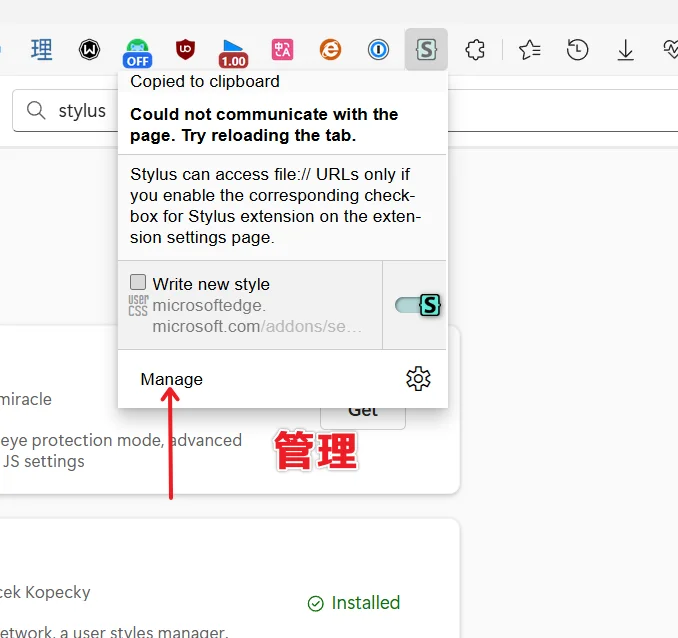Click the microsoftedge.microsoft.com URL link

[257, 316]
